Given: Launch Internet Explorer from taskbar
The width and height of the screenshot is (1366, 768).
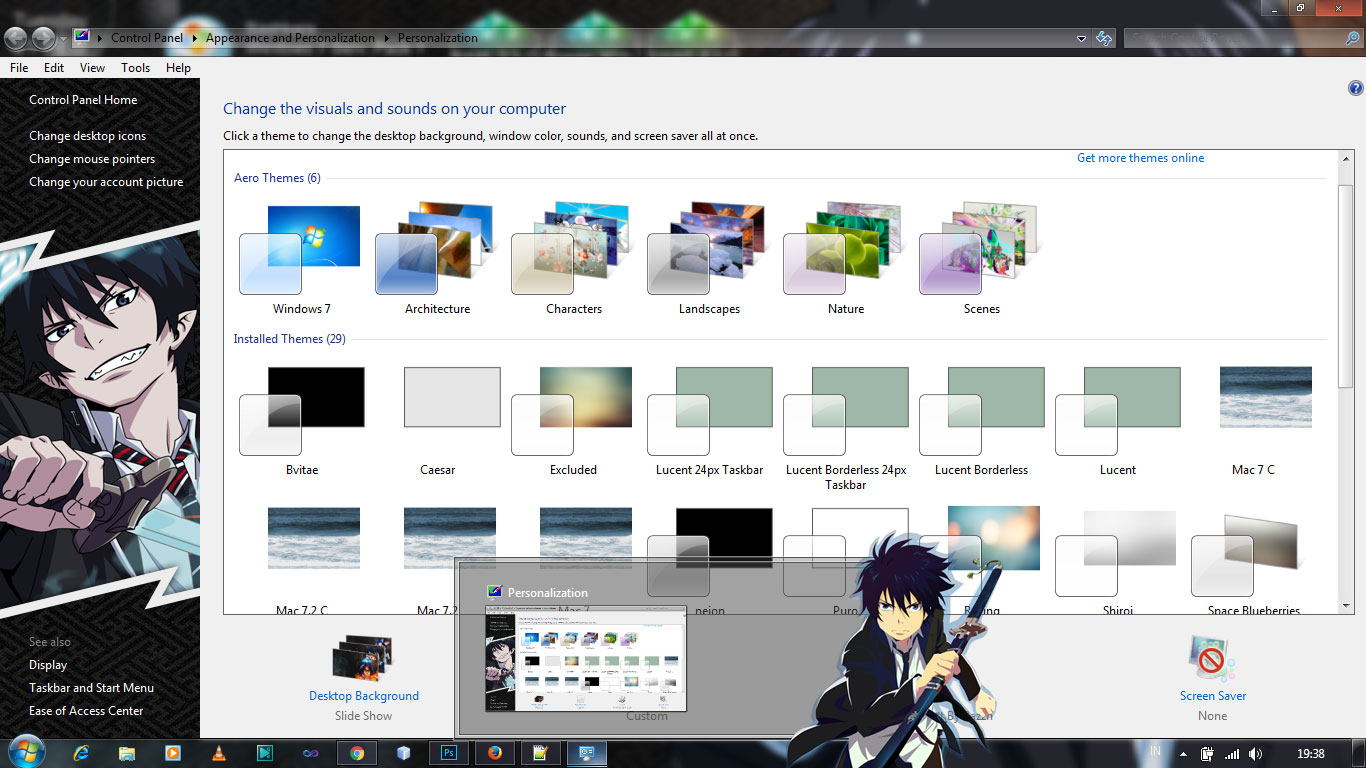Looking at the screenshot, I should (82, 753).
